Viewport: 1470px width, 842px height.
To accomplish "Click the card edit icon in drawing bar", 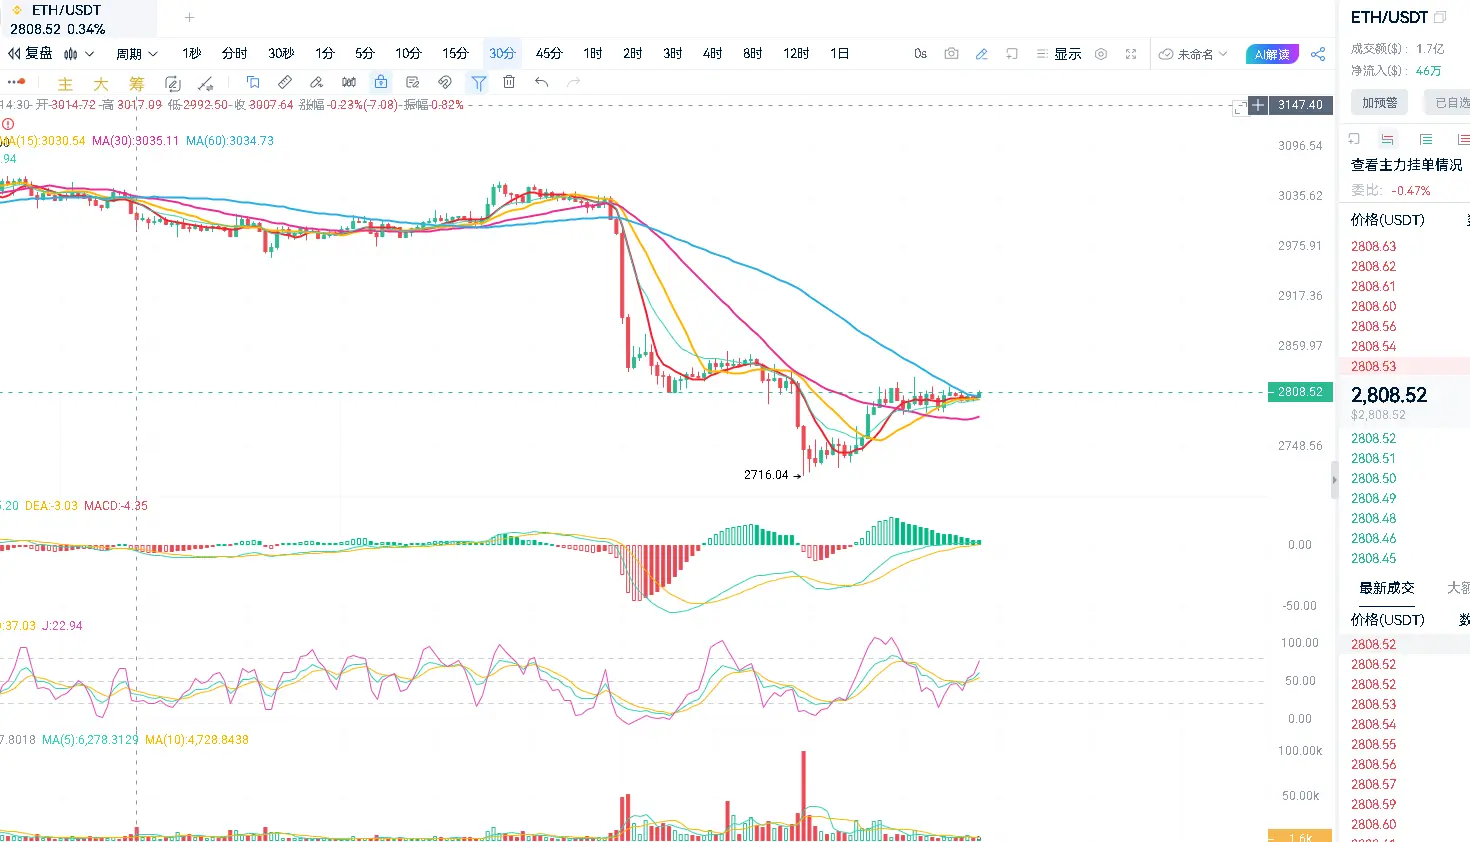I will (x=413, y=82).
